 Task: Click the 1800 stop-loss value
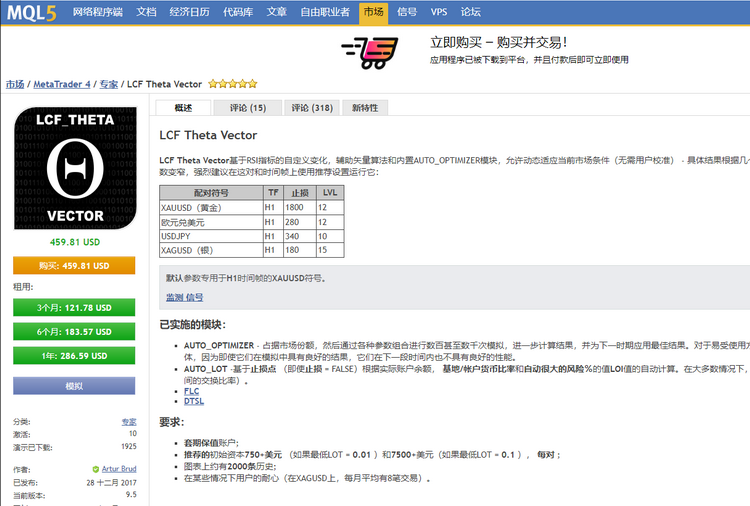[x=294, y=208]
